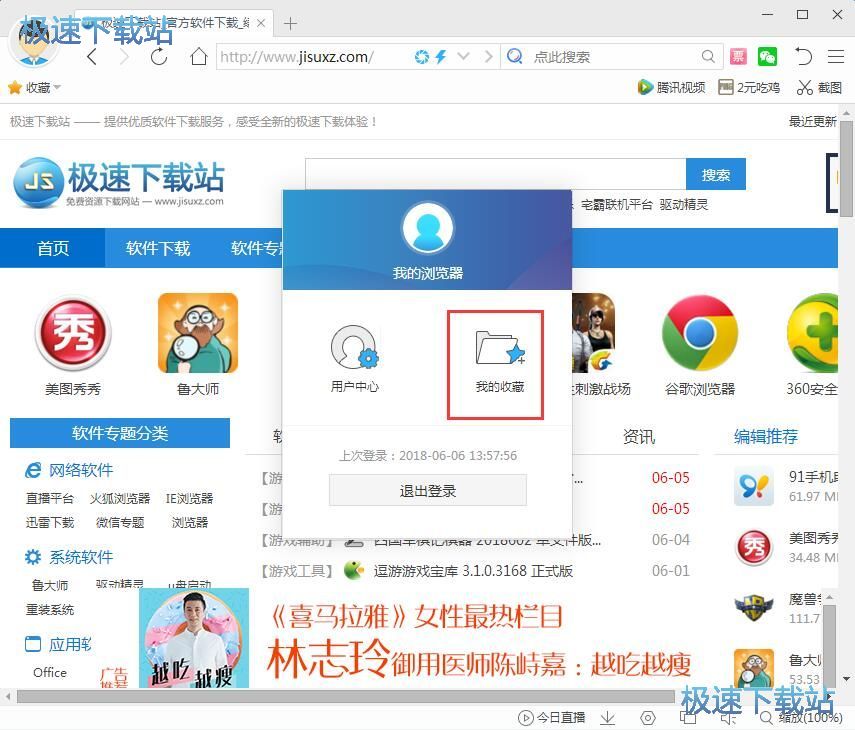Screen dimensions: 855x730
Task: Click the 火狐浏览器 link
Action: coord(120,498)
